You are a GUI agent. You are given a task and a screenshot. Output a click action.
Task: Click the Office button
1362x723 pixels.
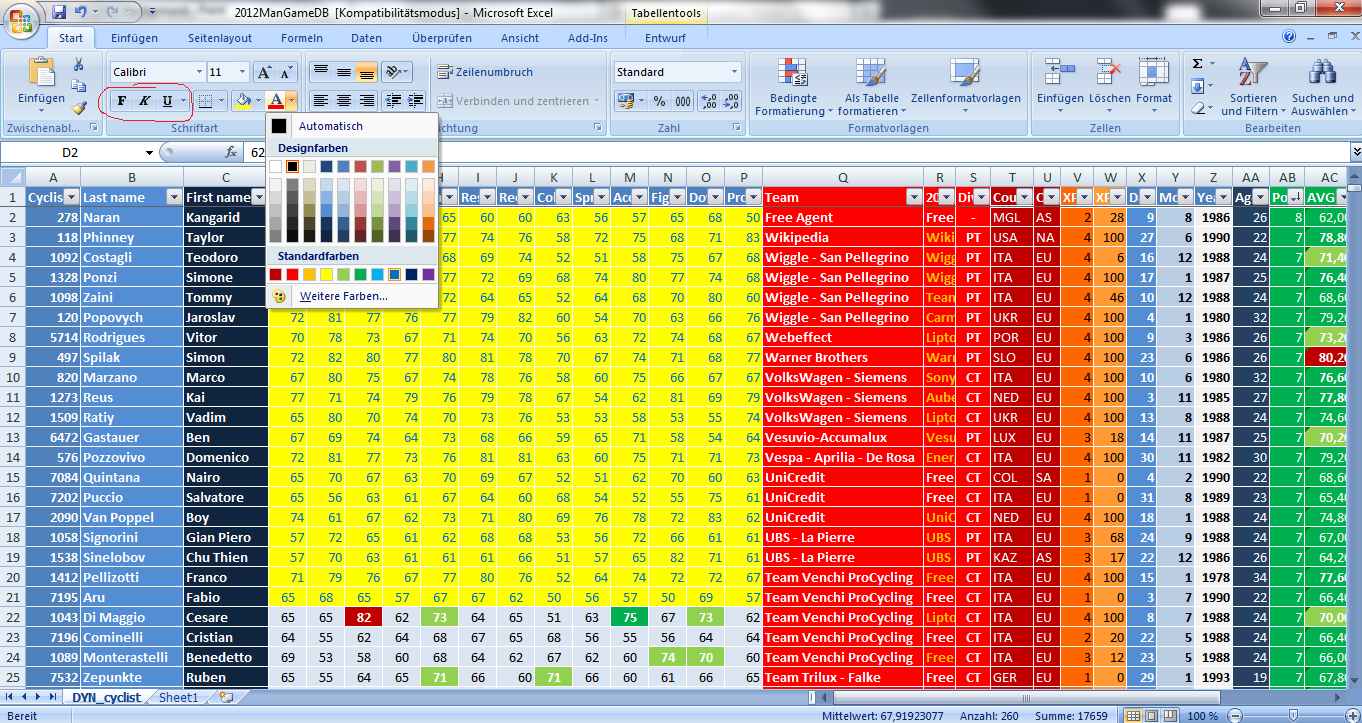click(21, 19)
